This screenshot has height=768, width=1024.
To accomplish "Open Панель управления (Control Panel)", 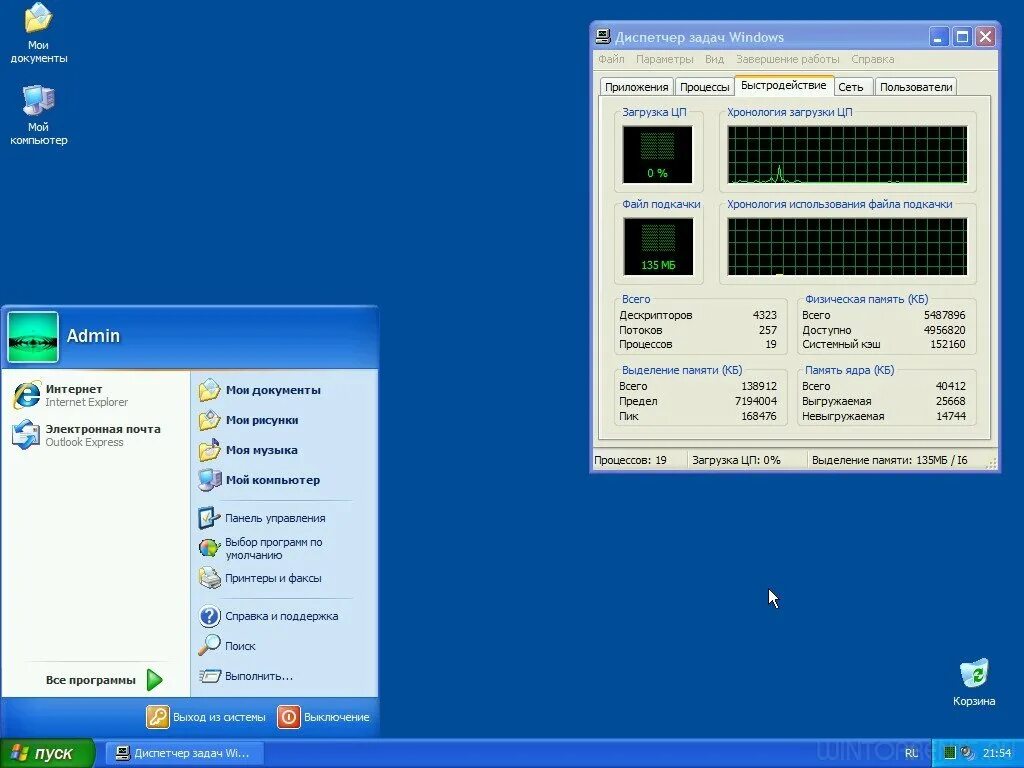I will point(262,518).
